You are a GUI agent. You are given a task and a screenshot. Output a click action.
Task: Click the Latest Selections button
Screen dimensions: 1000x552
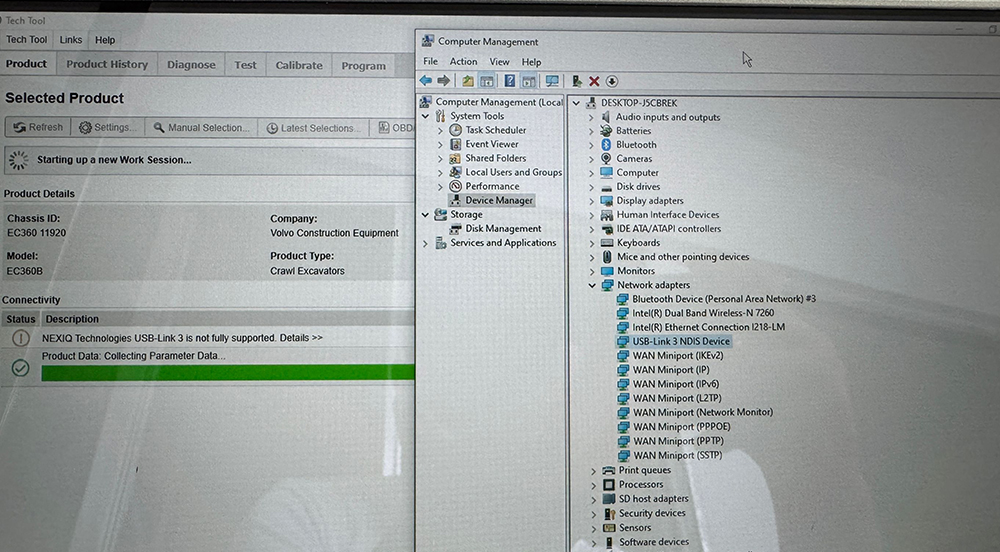(314, 128)
